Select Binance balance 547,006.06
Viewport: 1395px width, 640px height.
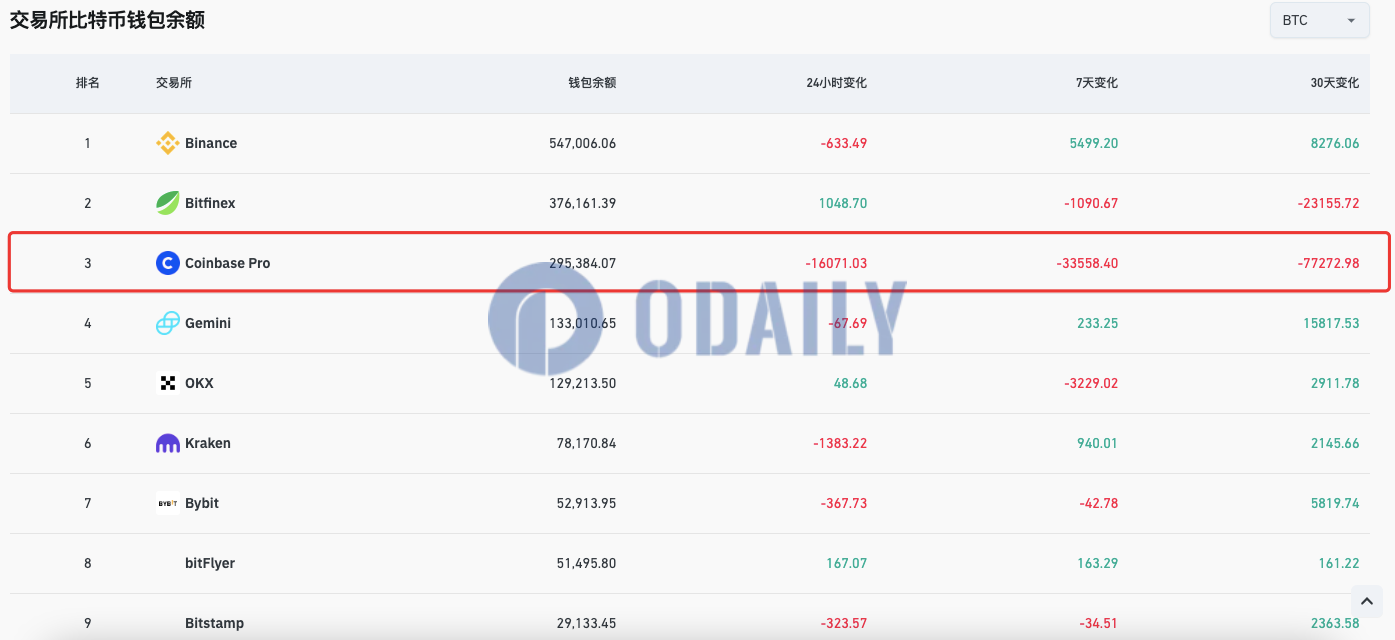pyautogui.click(x=583, y=143)
